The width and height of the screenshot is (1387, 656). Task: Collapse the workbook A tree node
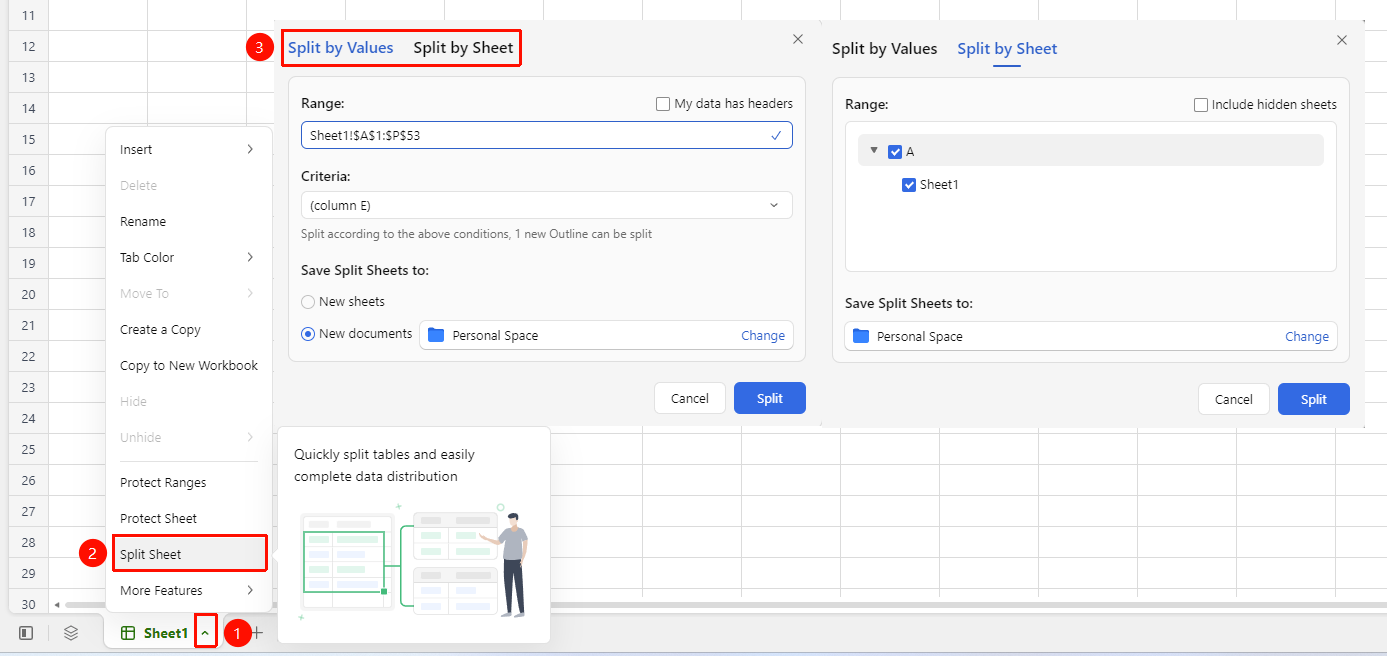point(874,151)
